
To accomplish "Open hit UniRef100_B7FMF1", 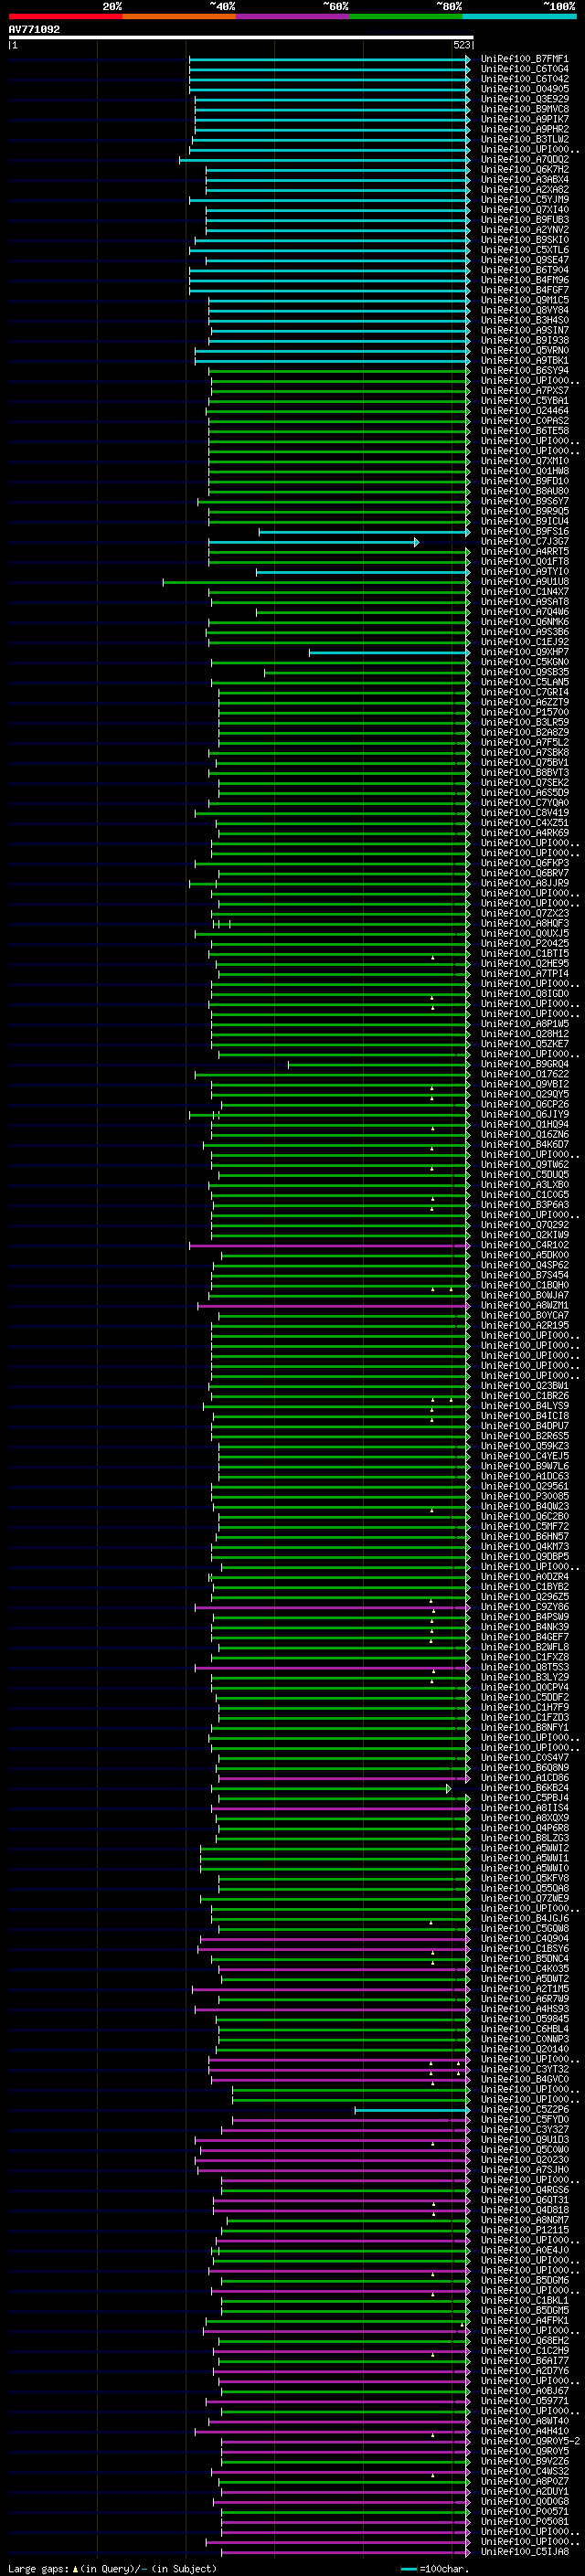I will (x=524, y=59).
